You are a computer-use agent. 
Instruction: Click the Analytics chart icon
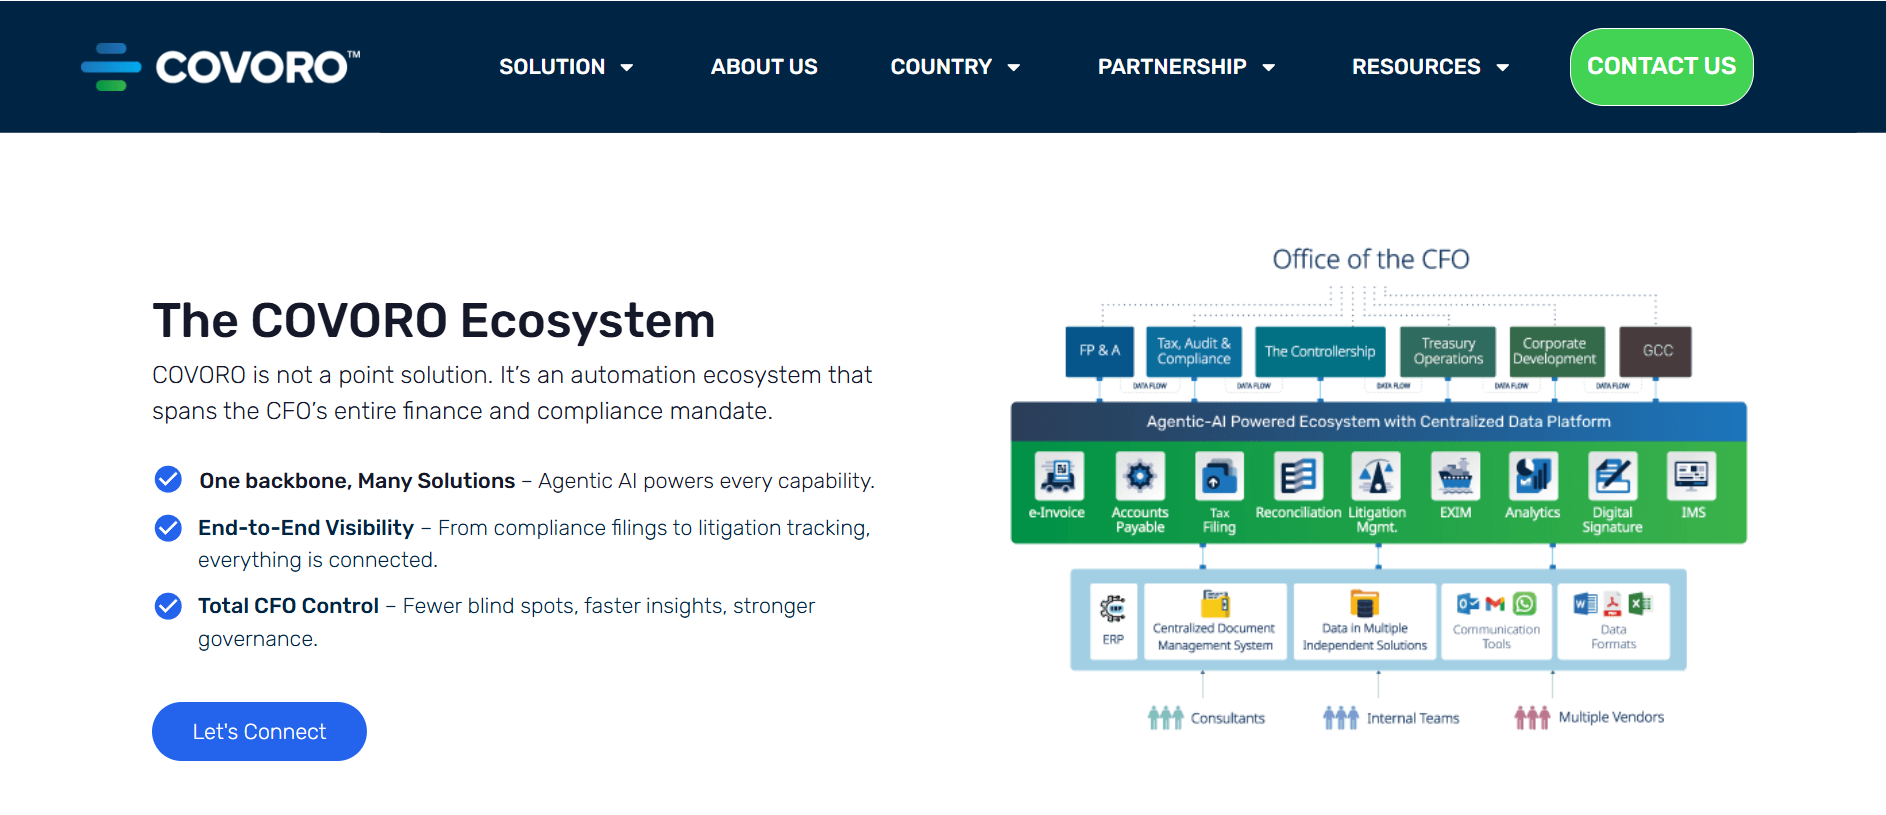tap(1533, 475)
